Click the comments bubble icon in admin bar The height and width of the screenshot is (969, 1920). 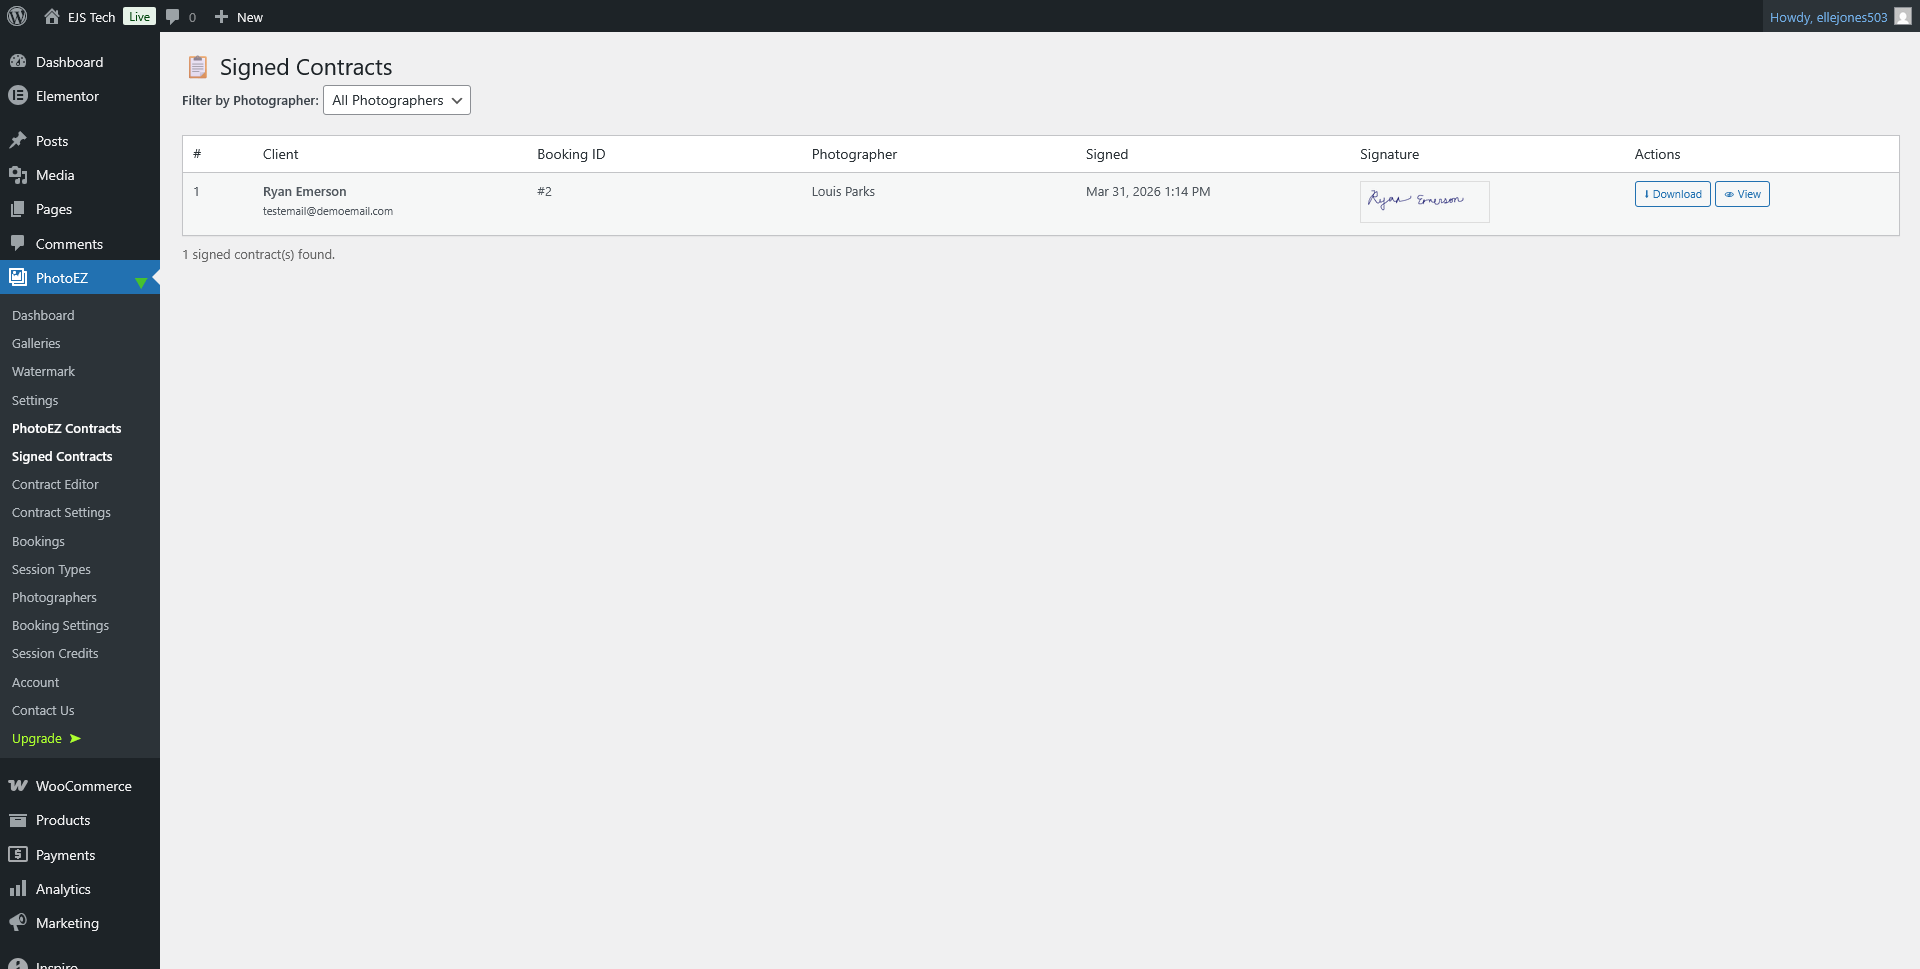click(x=173, y=16)
